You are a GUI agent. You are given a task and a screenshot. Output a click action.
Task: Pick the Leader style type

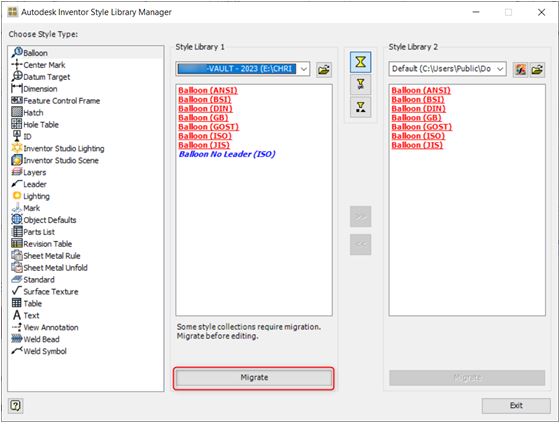(x=29, y=184)
